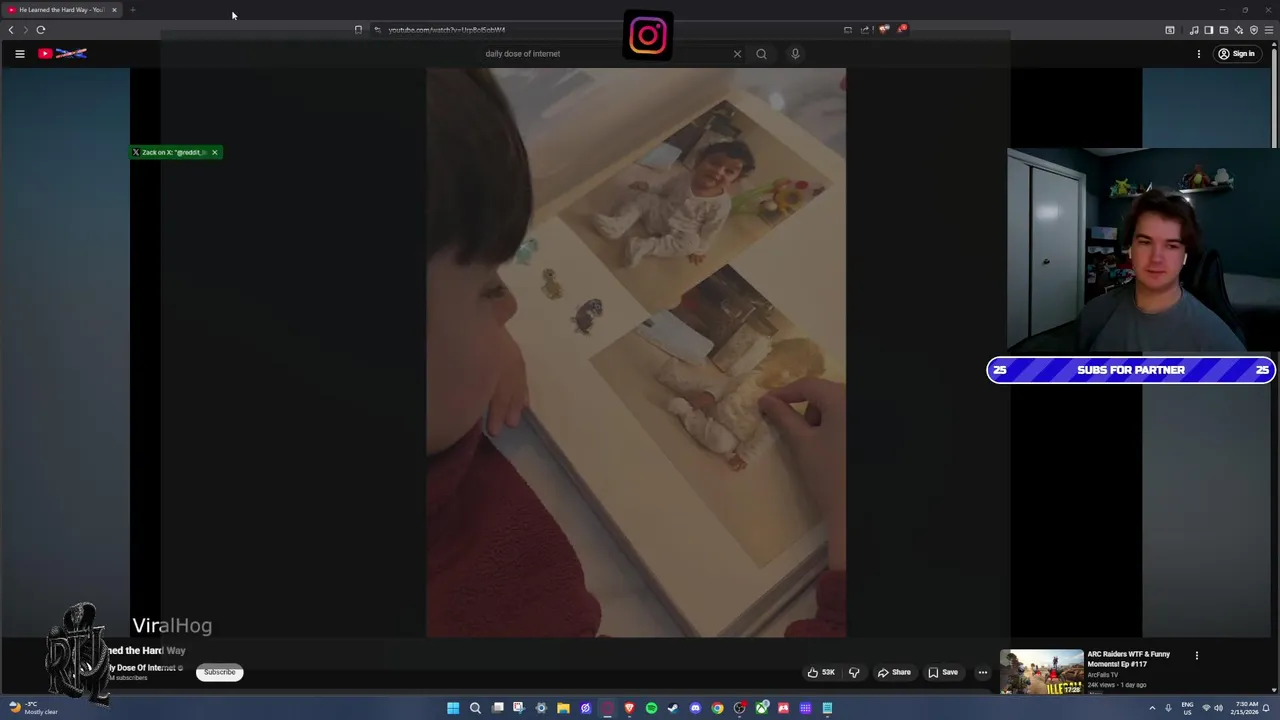This screenshot has width=1280, height=720.
Task: Open the browser wallet icon
Action: (1224, 30)
